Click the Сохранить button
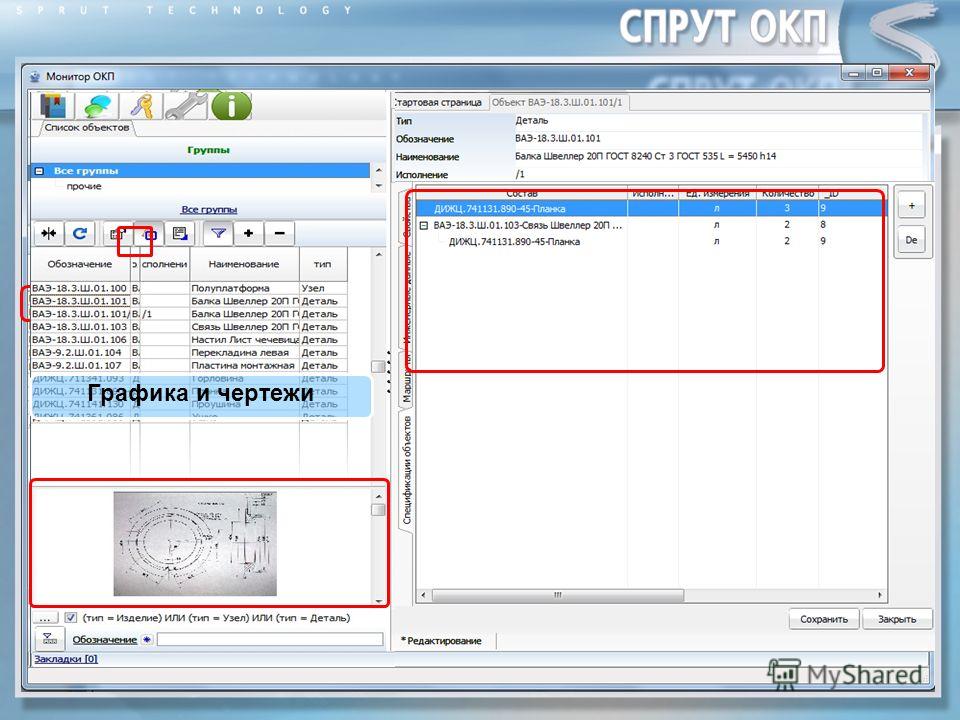This screenshot has height=720, width=960. click(x=823, y=619)
